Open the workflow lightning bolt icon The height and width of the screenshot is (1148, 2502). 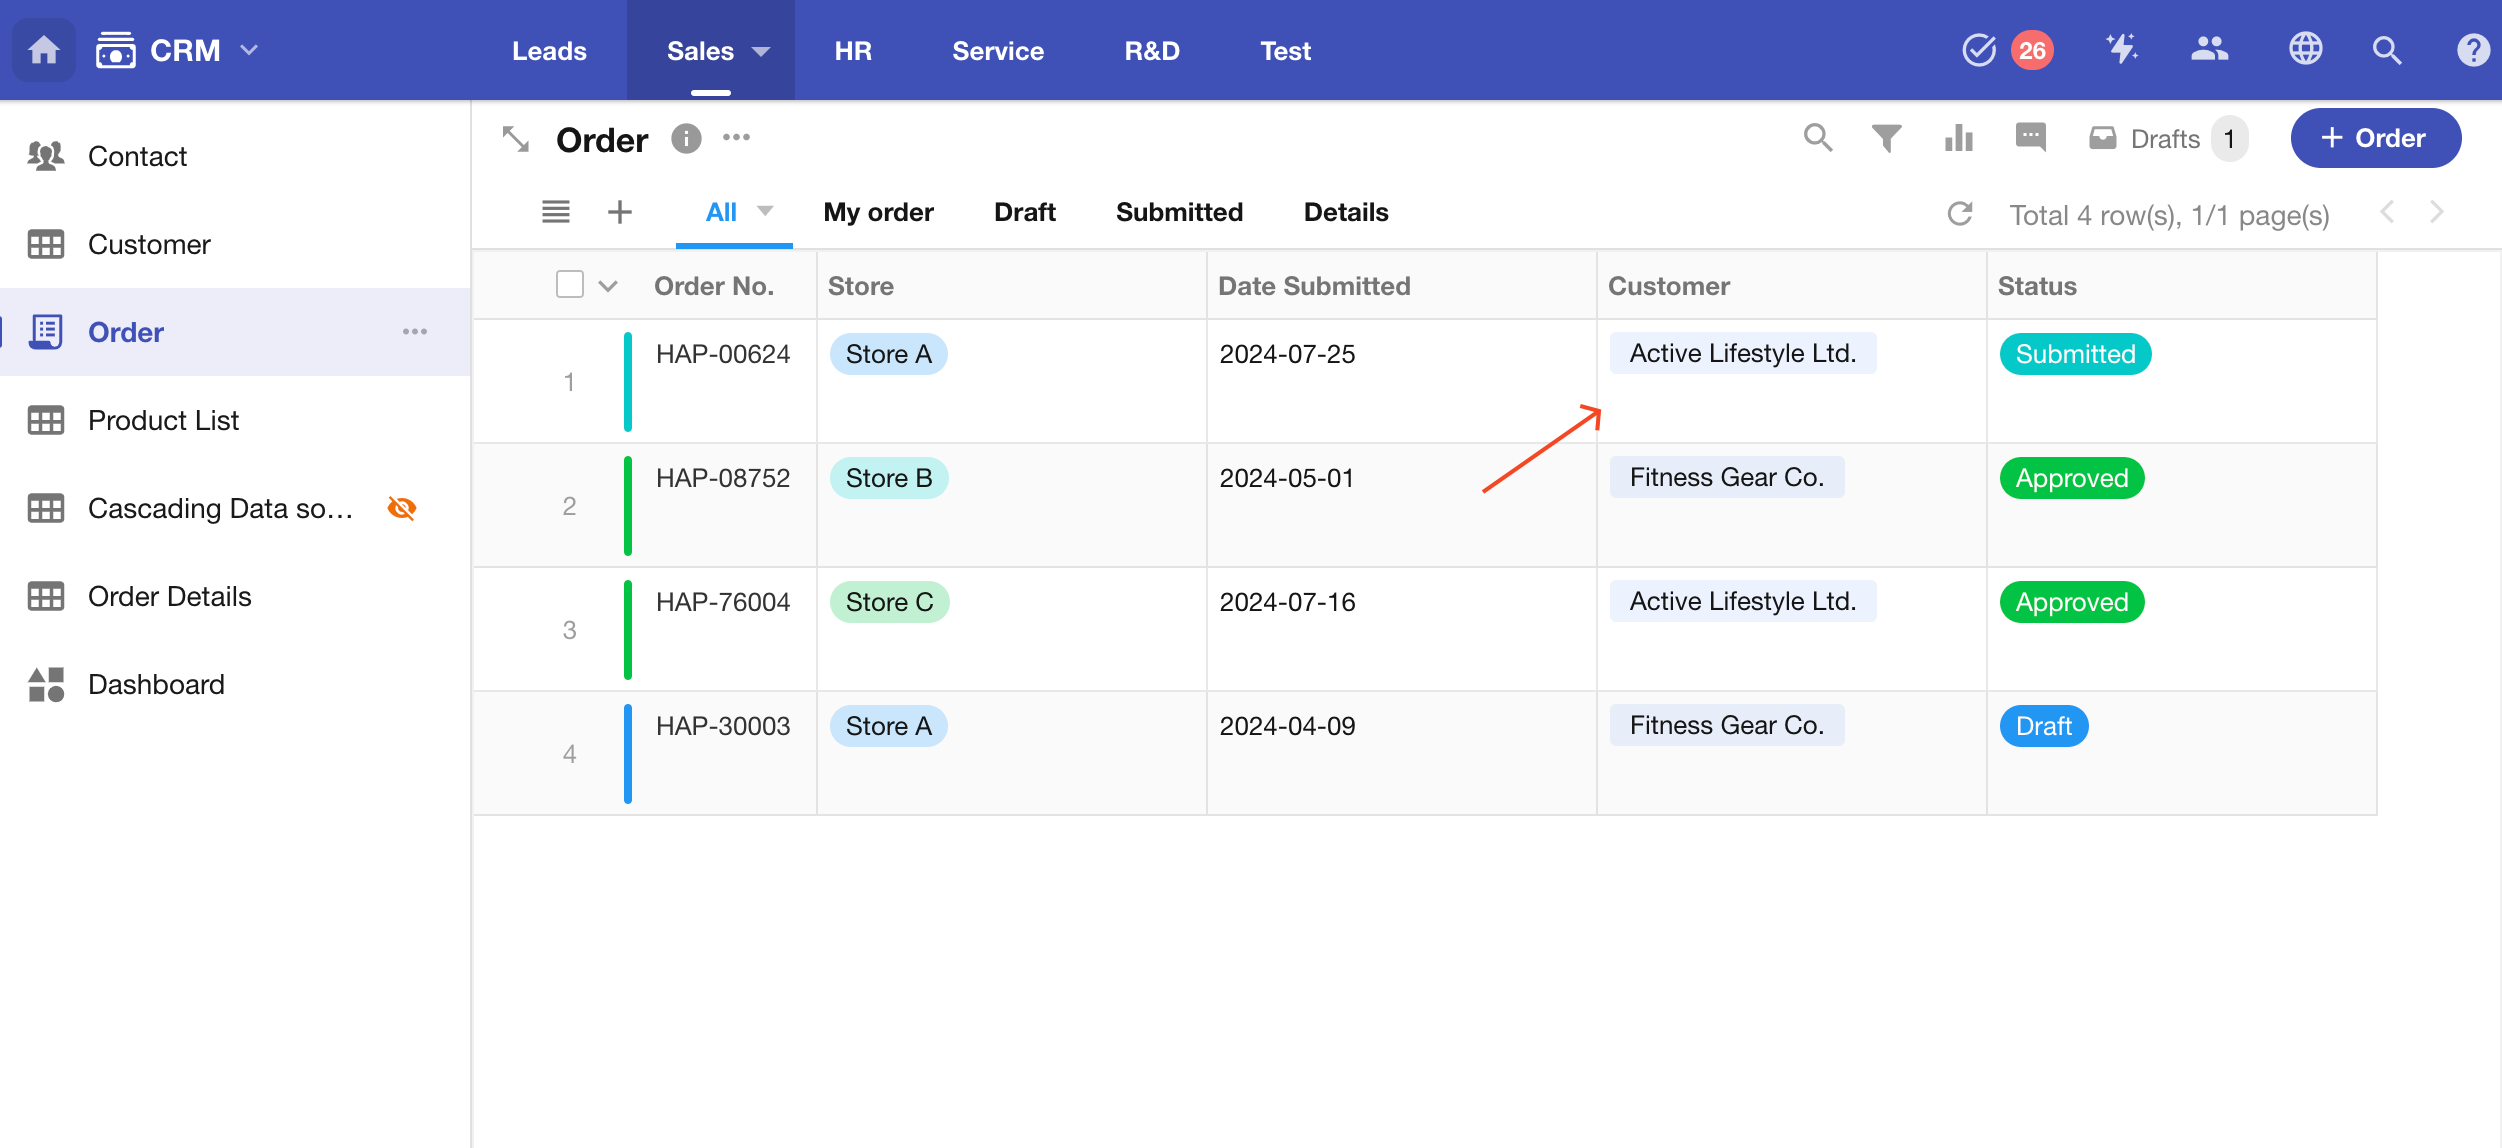click(2121, 48)
